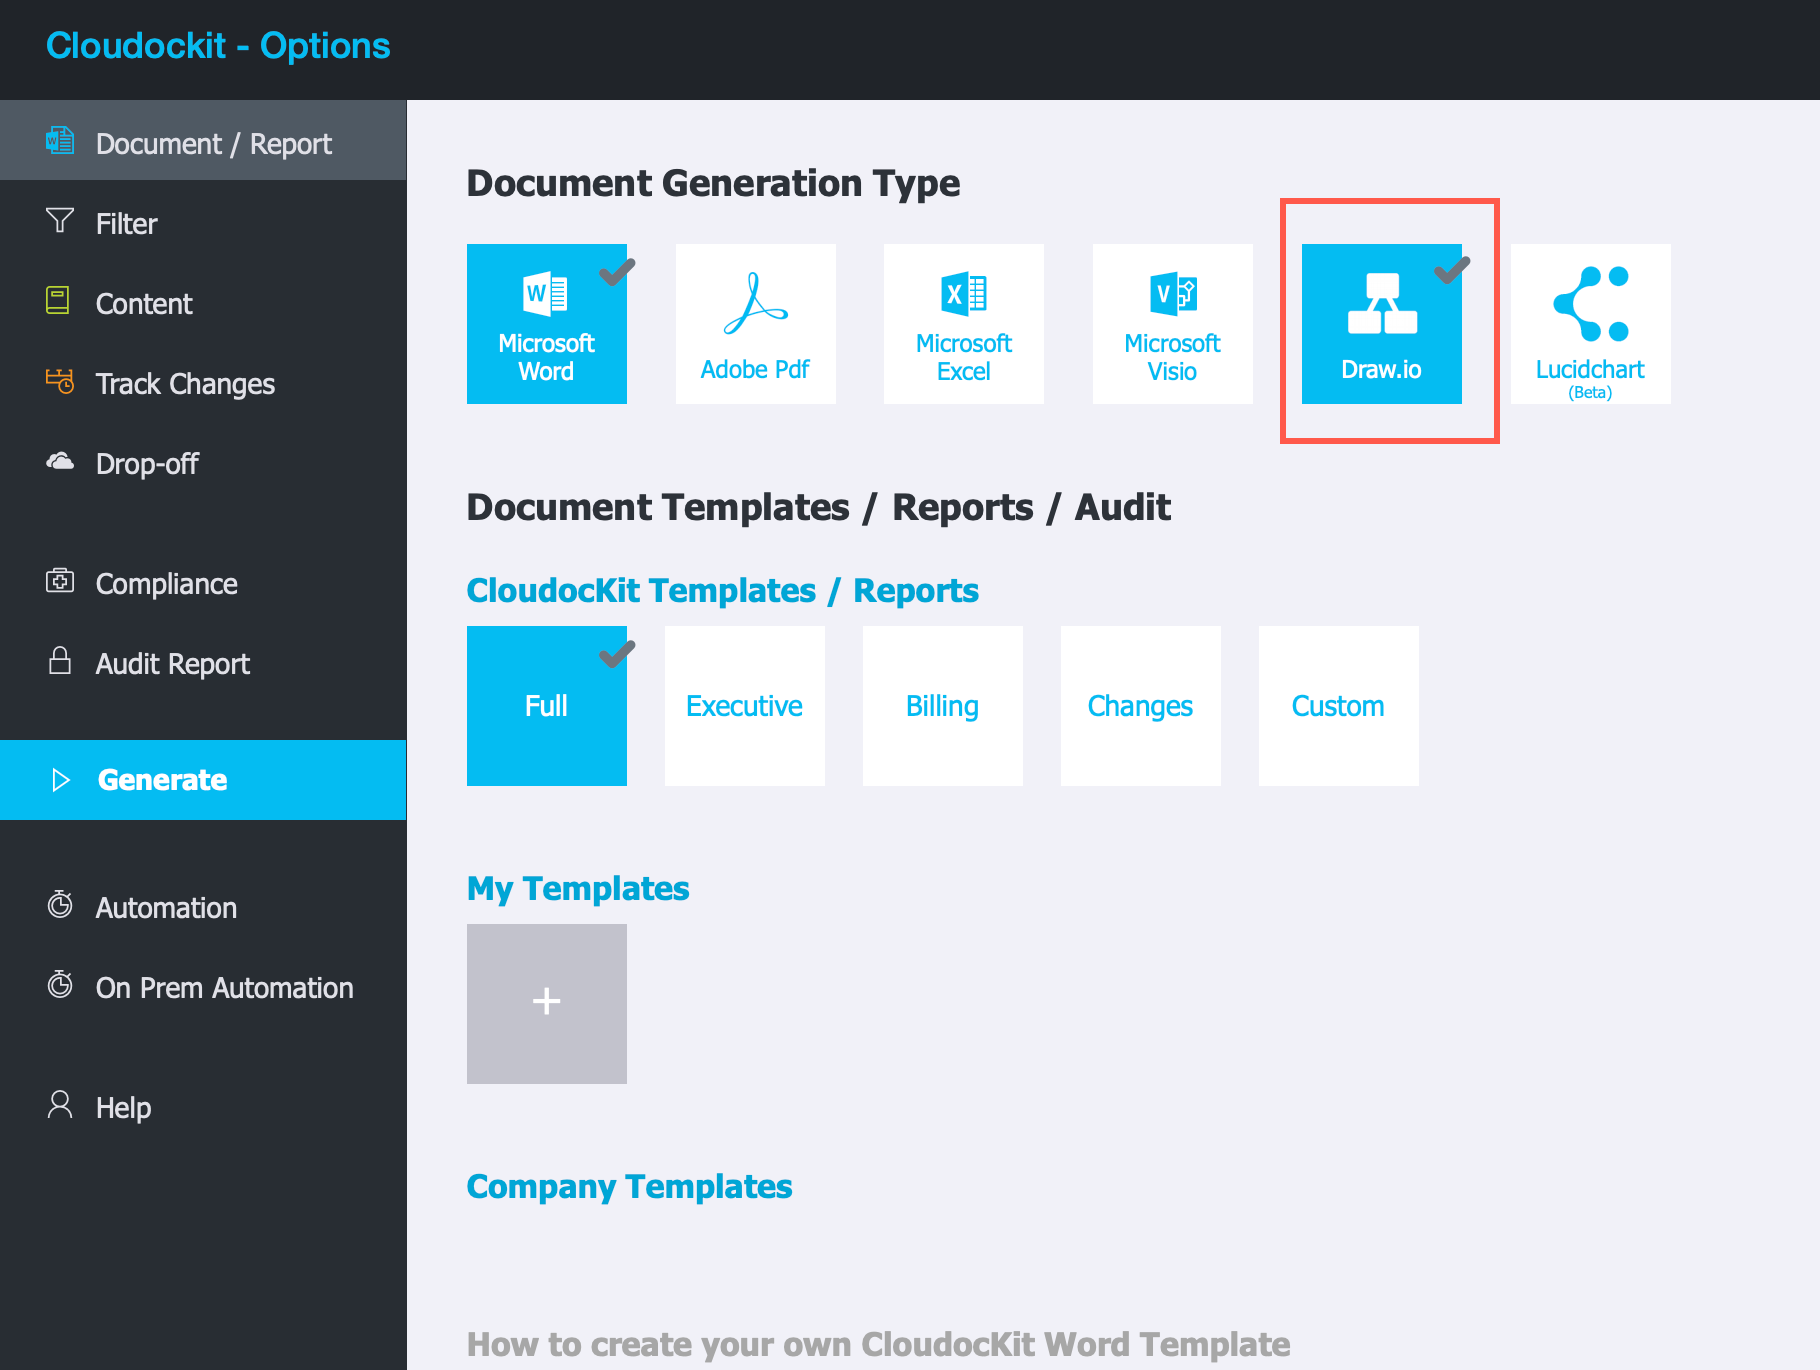Image resolution: width=1820 pixels, height=1370 pixels.
Task: Open Help using the person icon
Action: 60,1105
